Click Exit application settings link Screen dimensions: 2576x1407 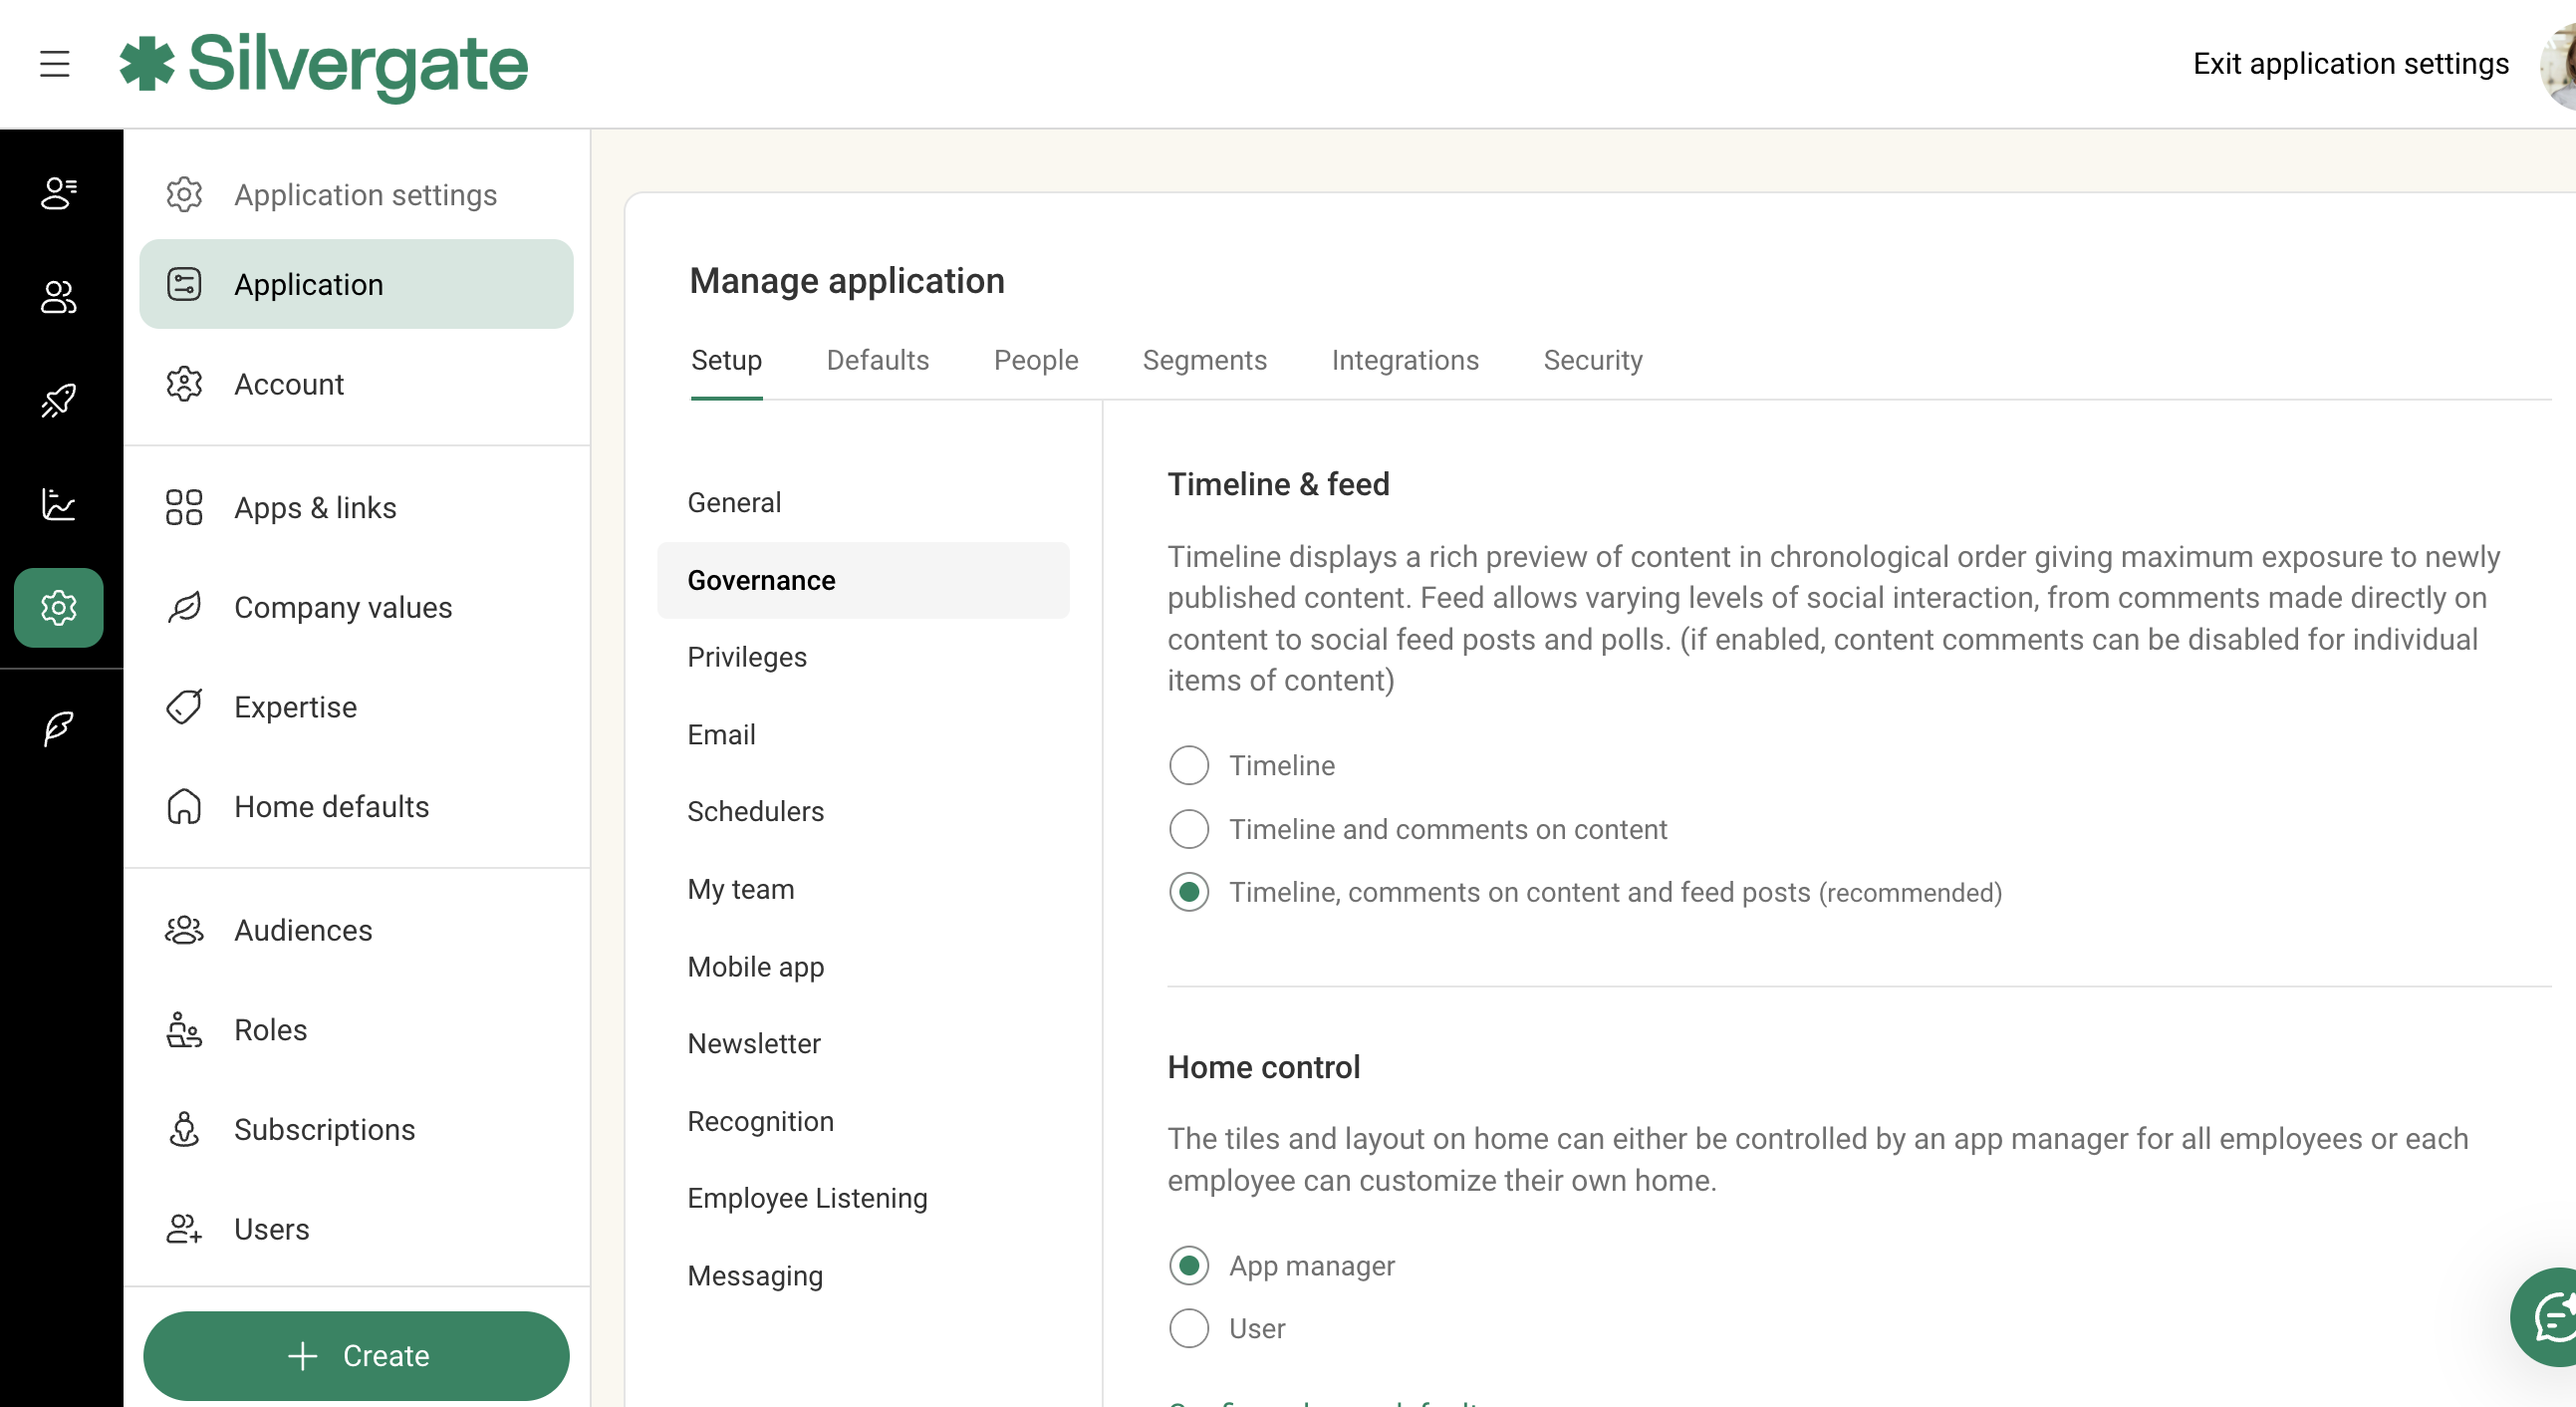(x=2350, y=64)
